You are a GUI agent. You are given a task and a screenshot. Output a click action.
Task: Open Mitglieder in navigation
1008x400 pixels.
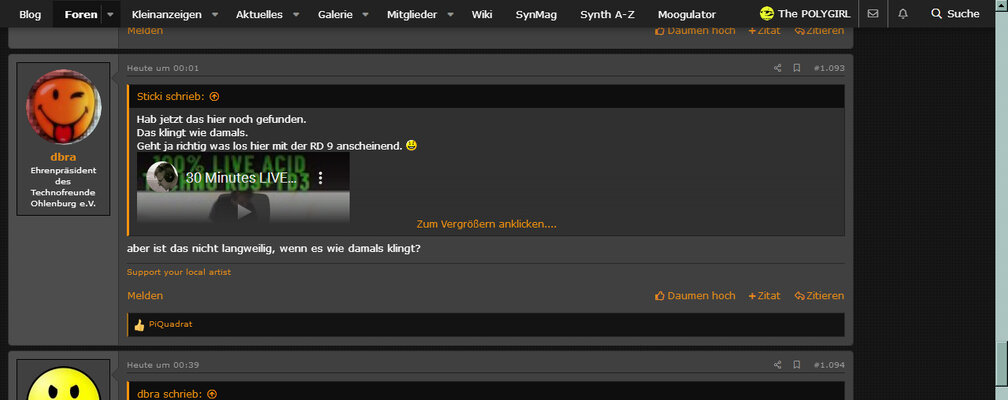pos(412,14)
